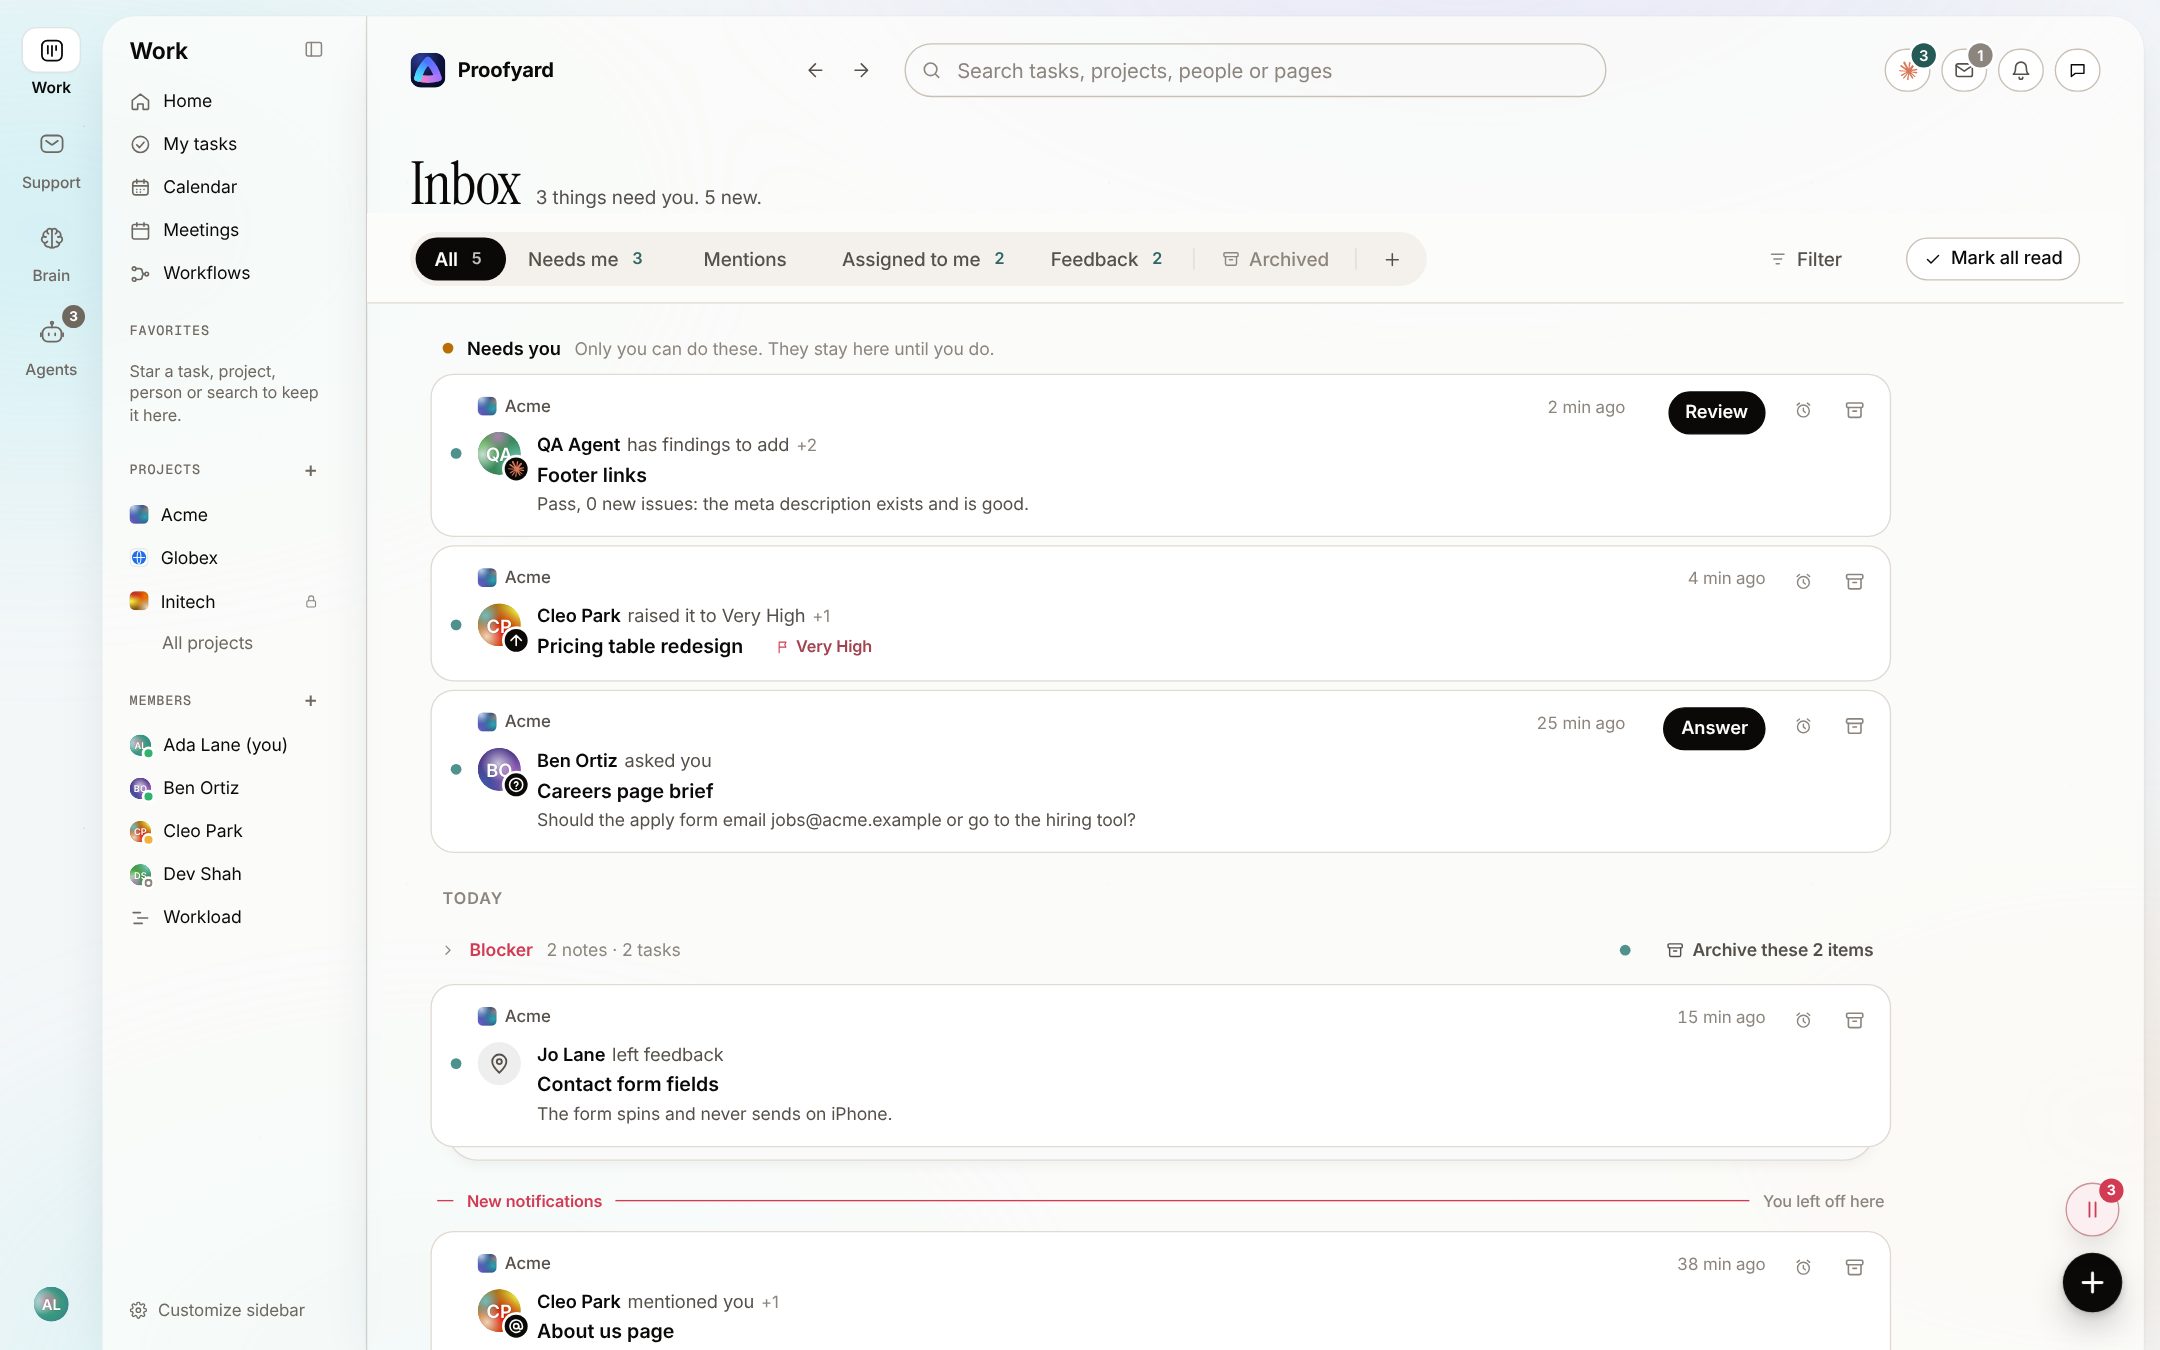This screenshot has height=1350, width=2160.
Task: Open the Globex project
Action: click(x=228, y=558)
